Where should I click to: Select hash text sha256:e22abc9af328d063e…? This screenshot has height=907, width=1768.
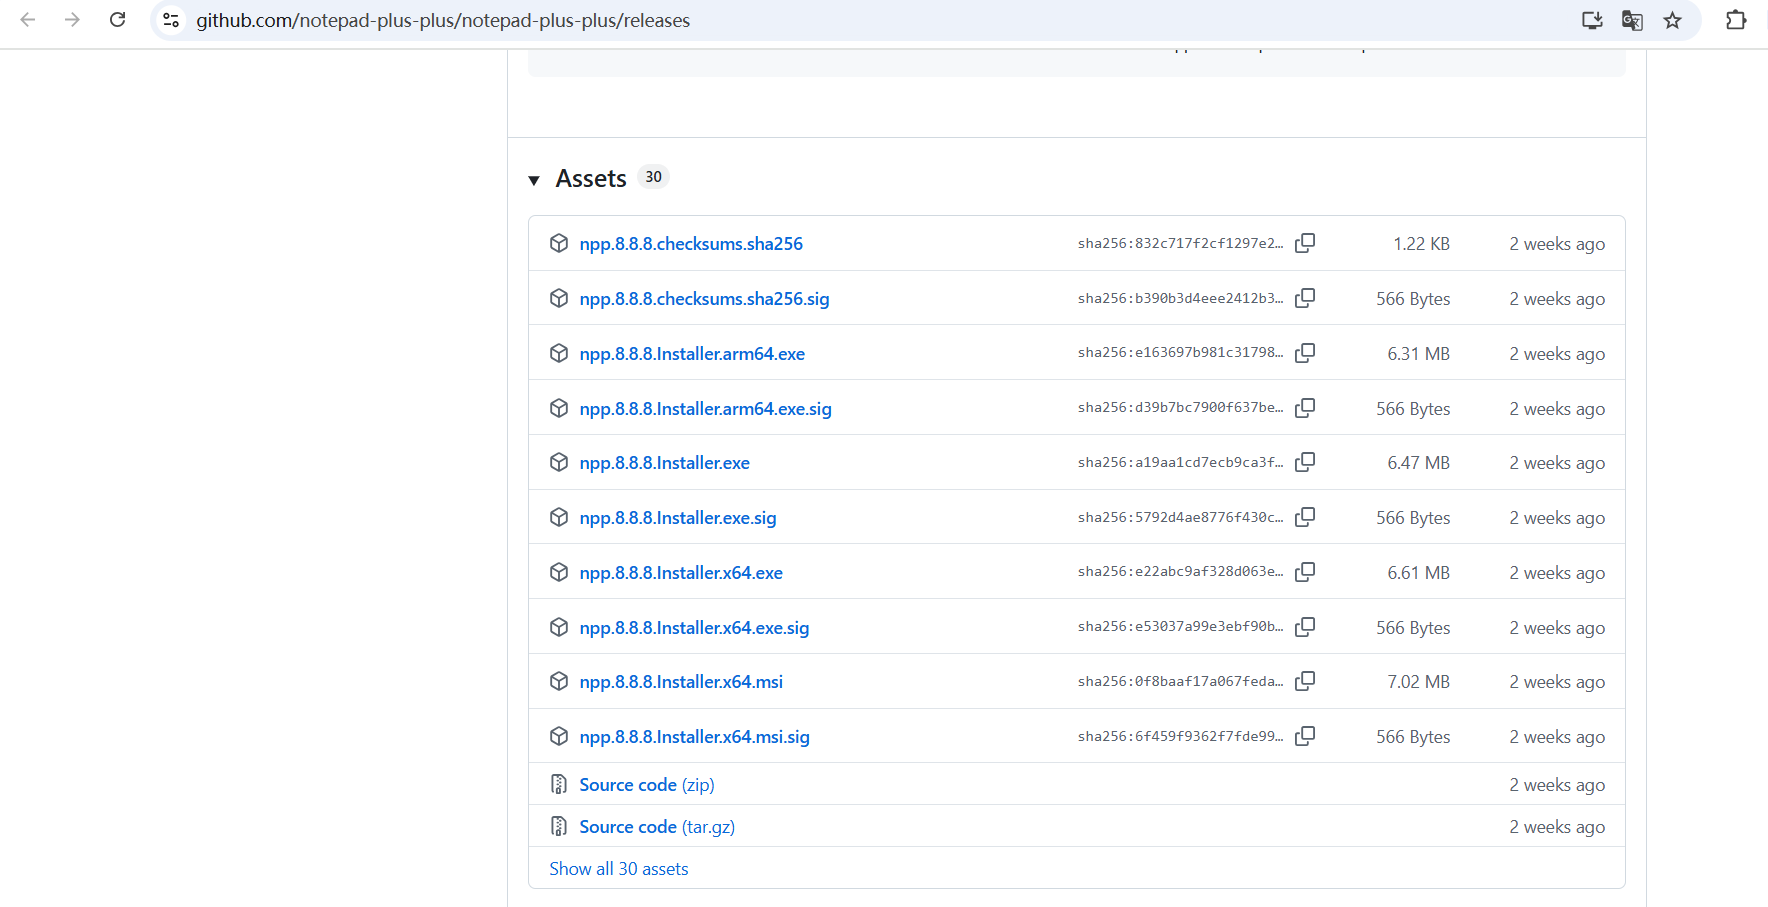[1180, 572]
